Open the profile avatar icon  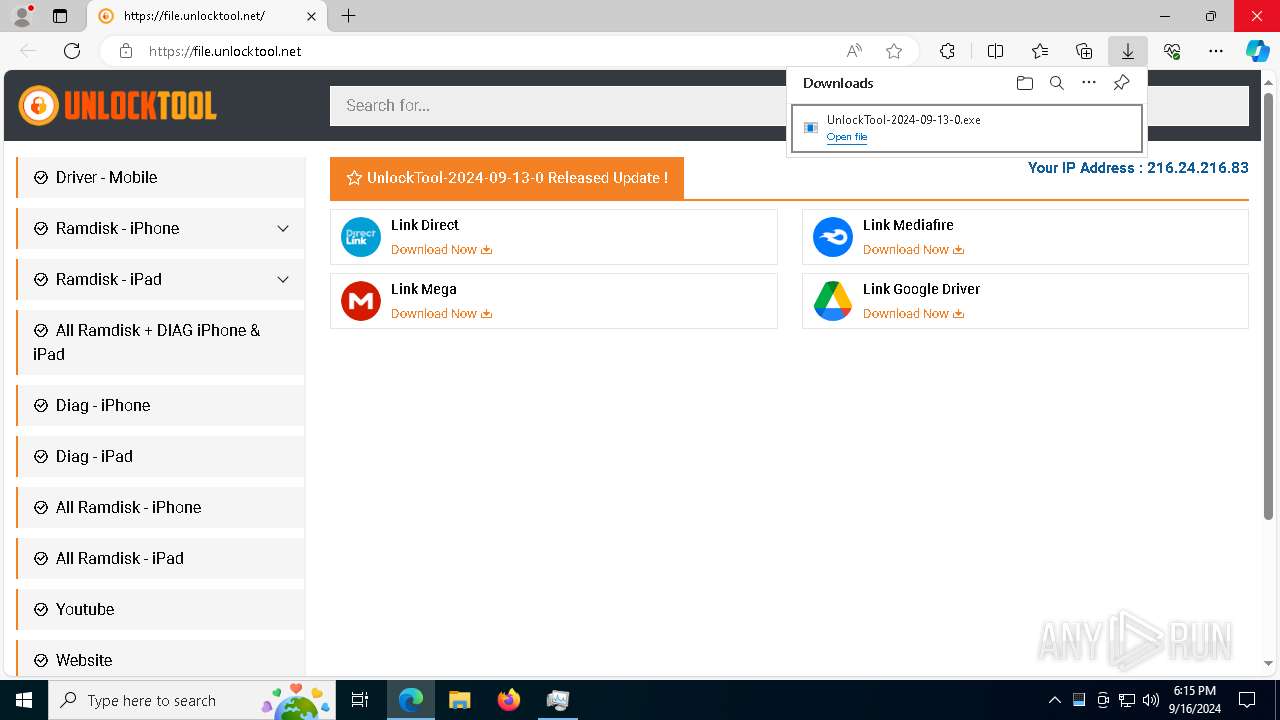21,16
